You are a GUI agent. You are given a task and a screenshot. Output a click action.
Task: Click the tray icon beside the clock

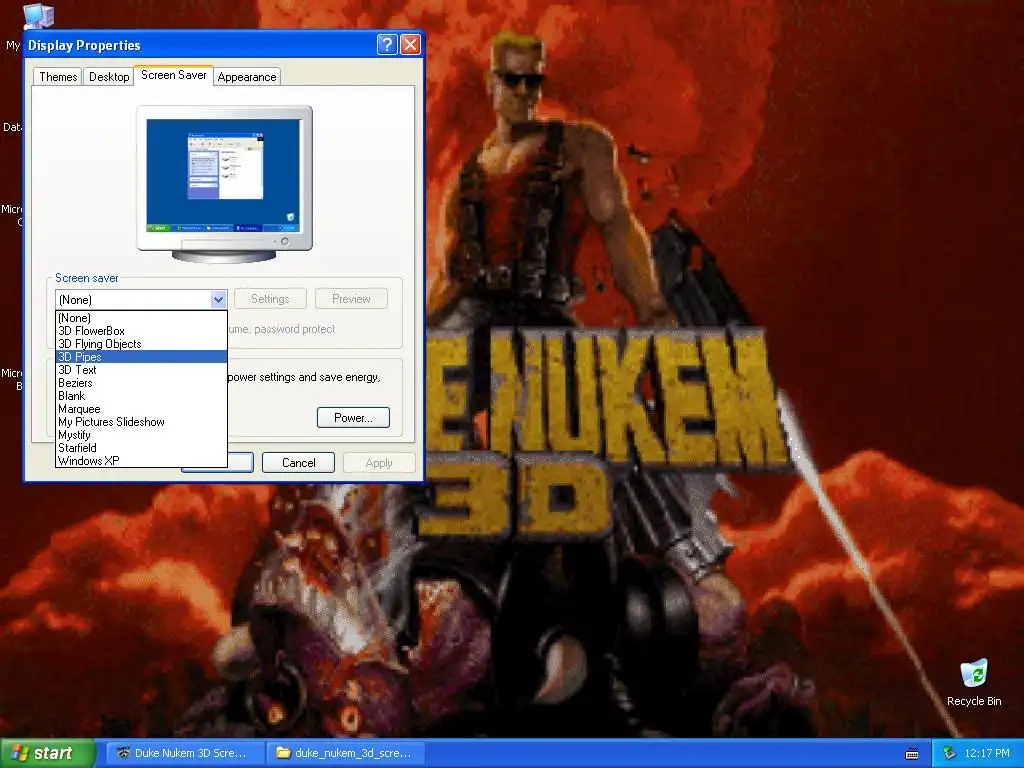click(948, 754)
